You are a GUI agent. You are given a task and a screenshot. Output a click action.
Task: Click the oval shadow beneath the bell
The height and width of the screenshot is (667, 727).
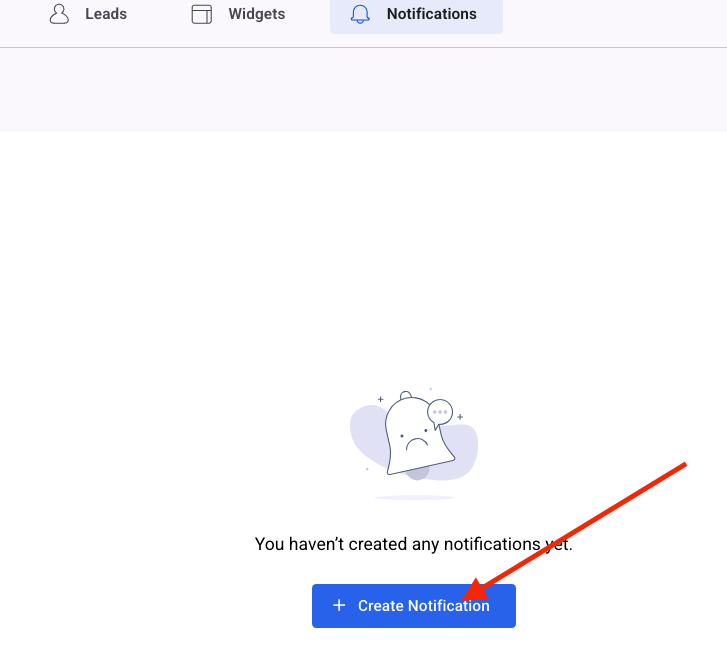414,497
